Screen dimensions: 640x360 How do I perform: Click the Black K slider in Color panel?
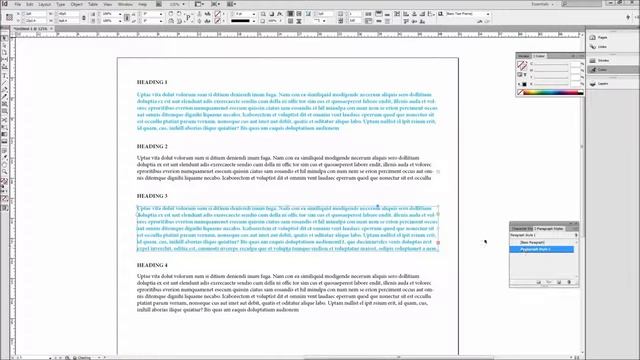click(x=551, y=85)
